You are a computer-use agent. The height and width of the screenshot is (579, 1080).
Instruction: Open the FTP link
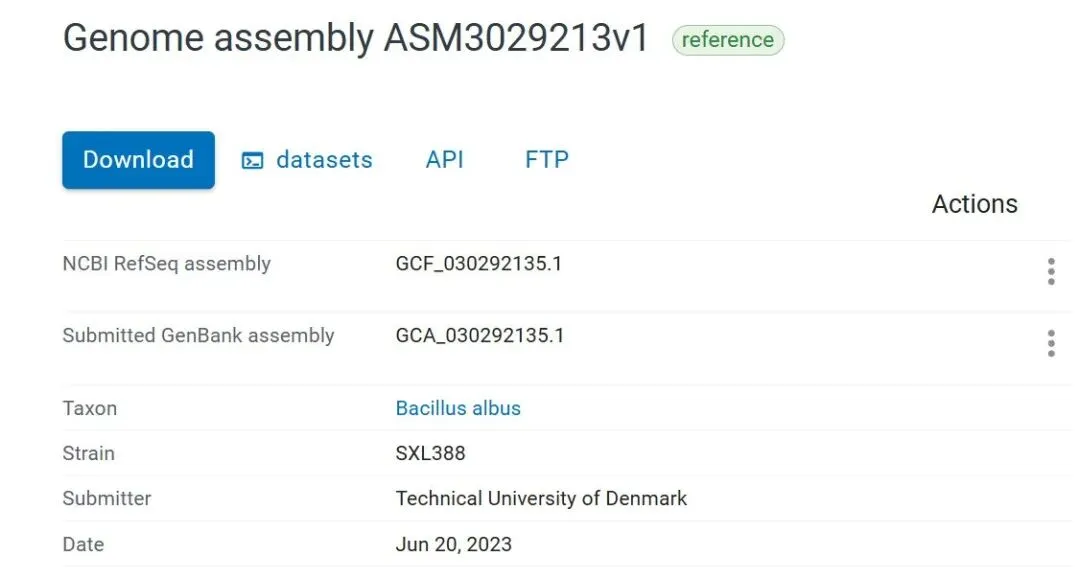(x=546, y=160)
